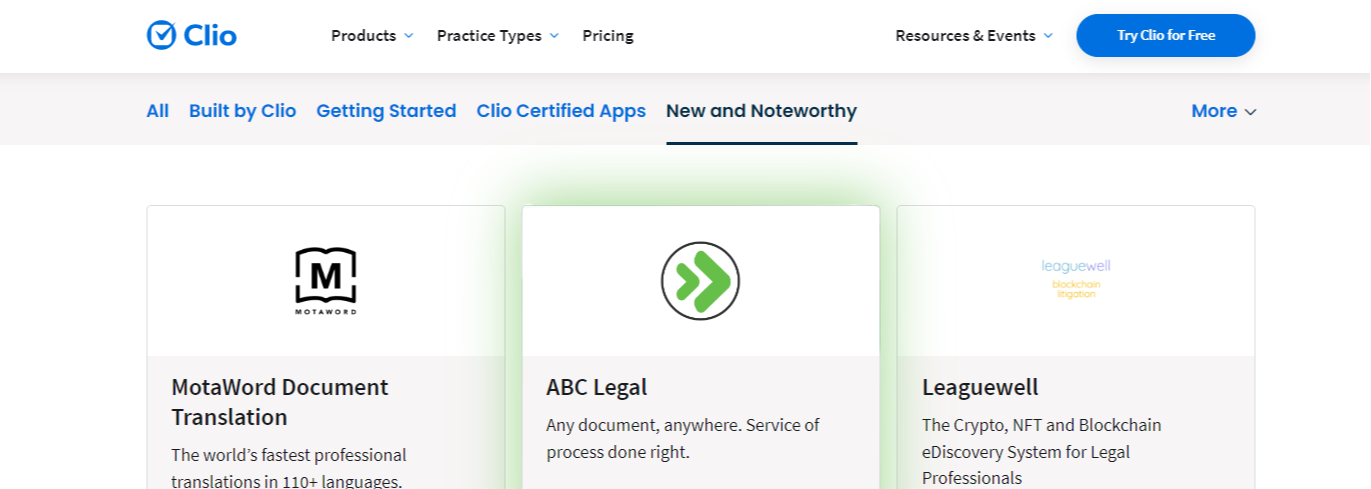The height and width of the screenshot is (489, 1371).
Task: Open the MotaWord Document Translation title
Action: 280,401
